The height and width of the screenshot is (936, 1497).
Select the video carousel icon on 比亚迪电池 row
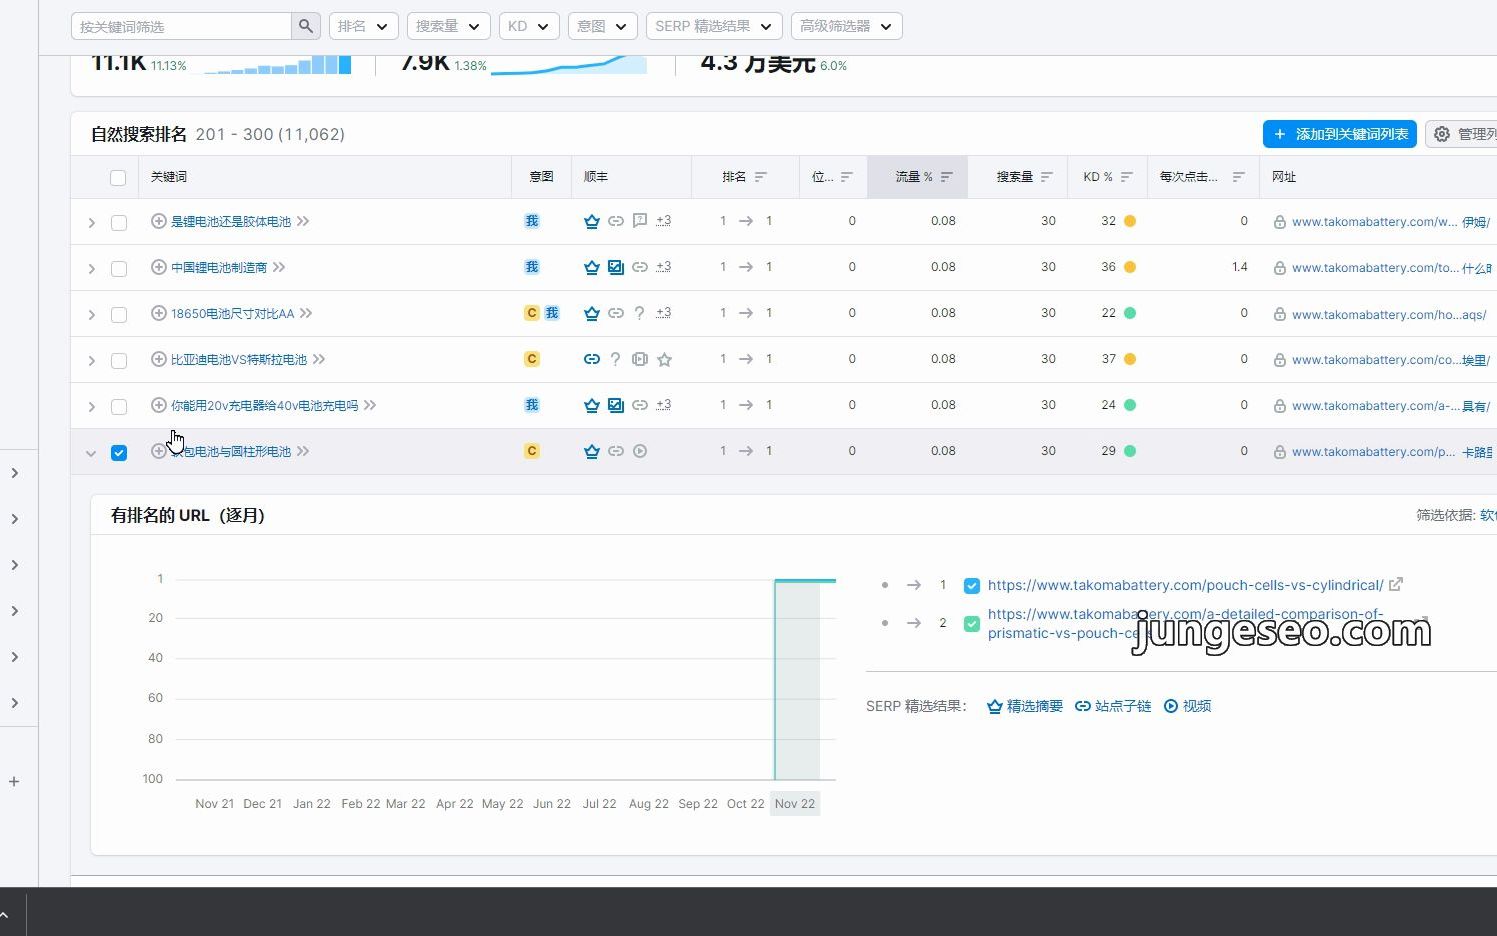pyautogui.click(x=640, y=359)
